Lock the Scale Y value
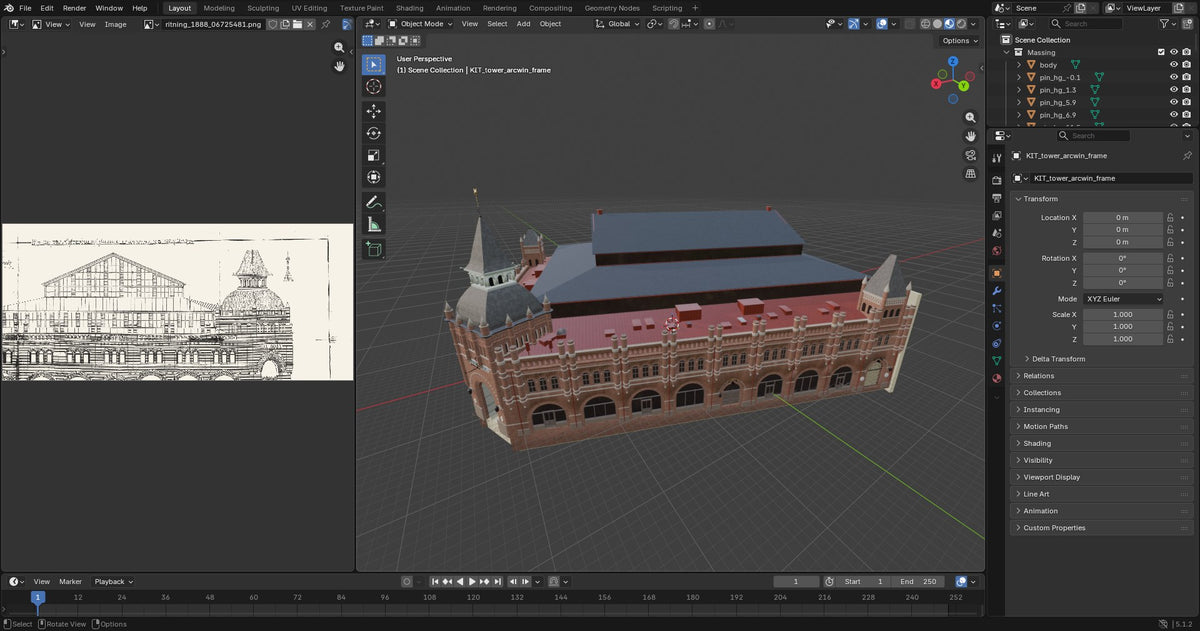The height and width of the screenshot is (631, 1200). click(1170, 326)
